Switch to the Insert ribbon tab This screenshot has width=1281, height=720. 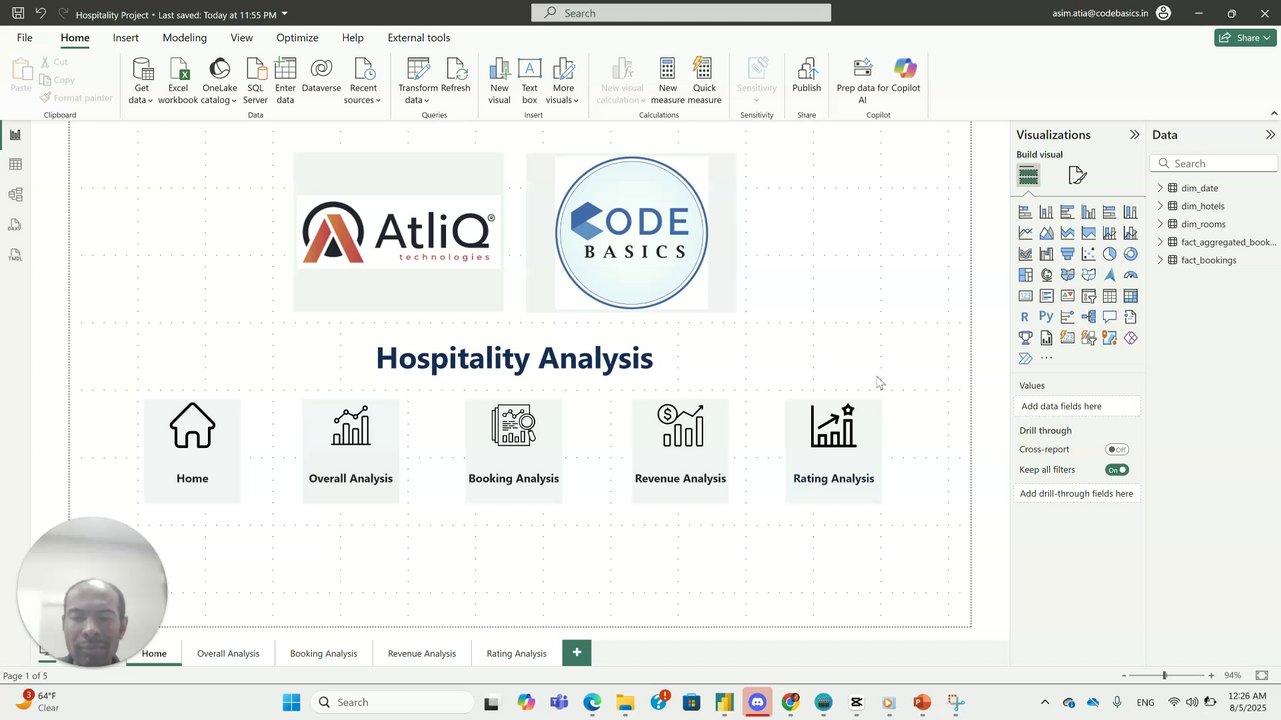(126, 38)
